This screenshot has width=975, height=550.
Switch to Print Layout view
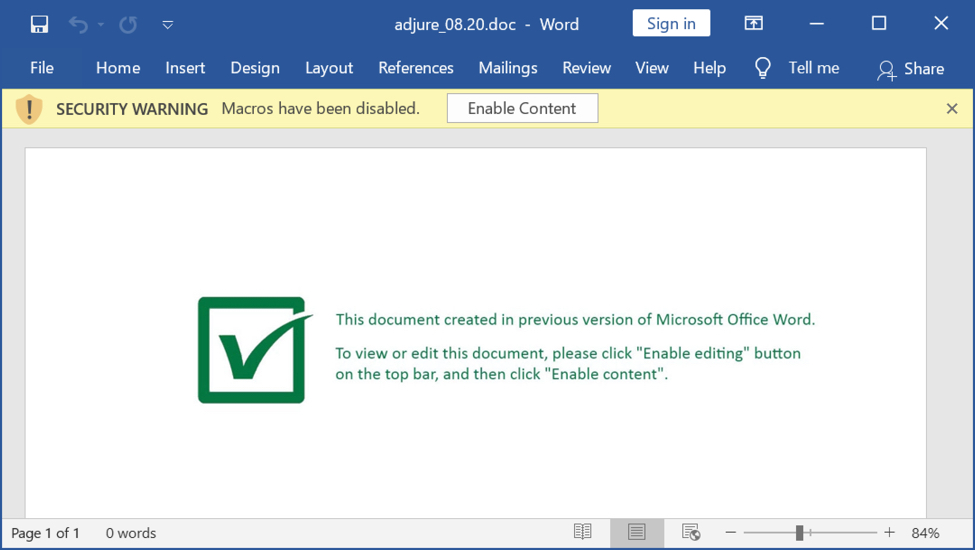(637, 533)
